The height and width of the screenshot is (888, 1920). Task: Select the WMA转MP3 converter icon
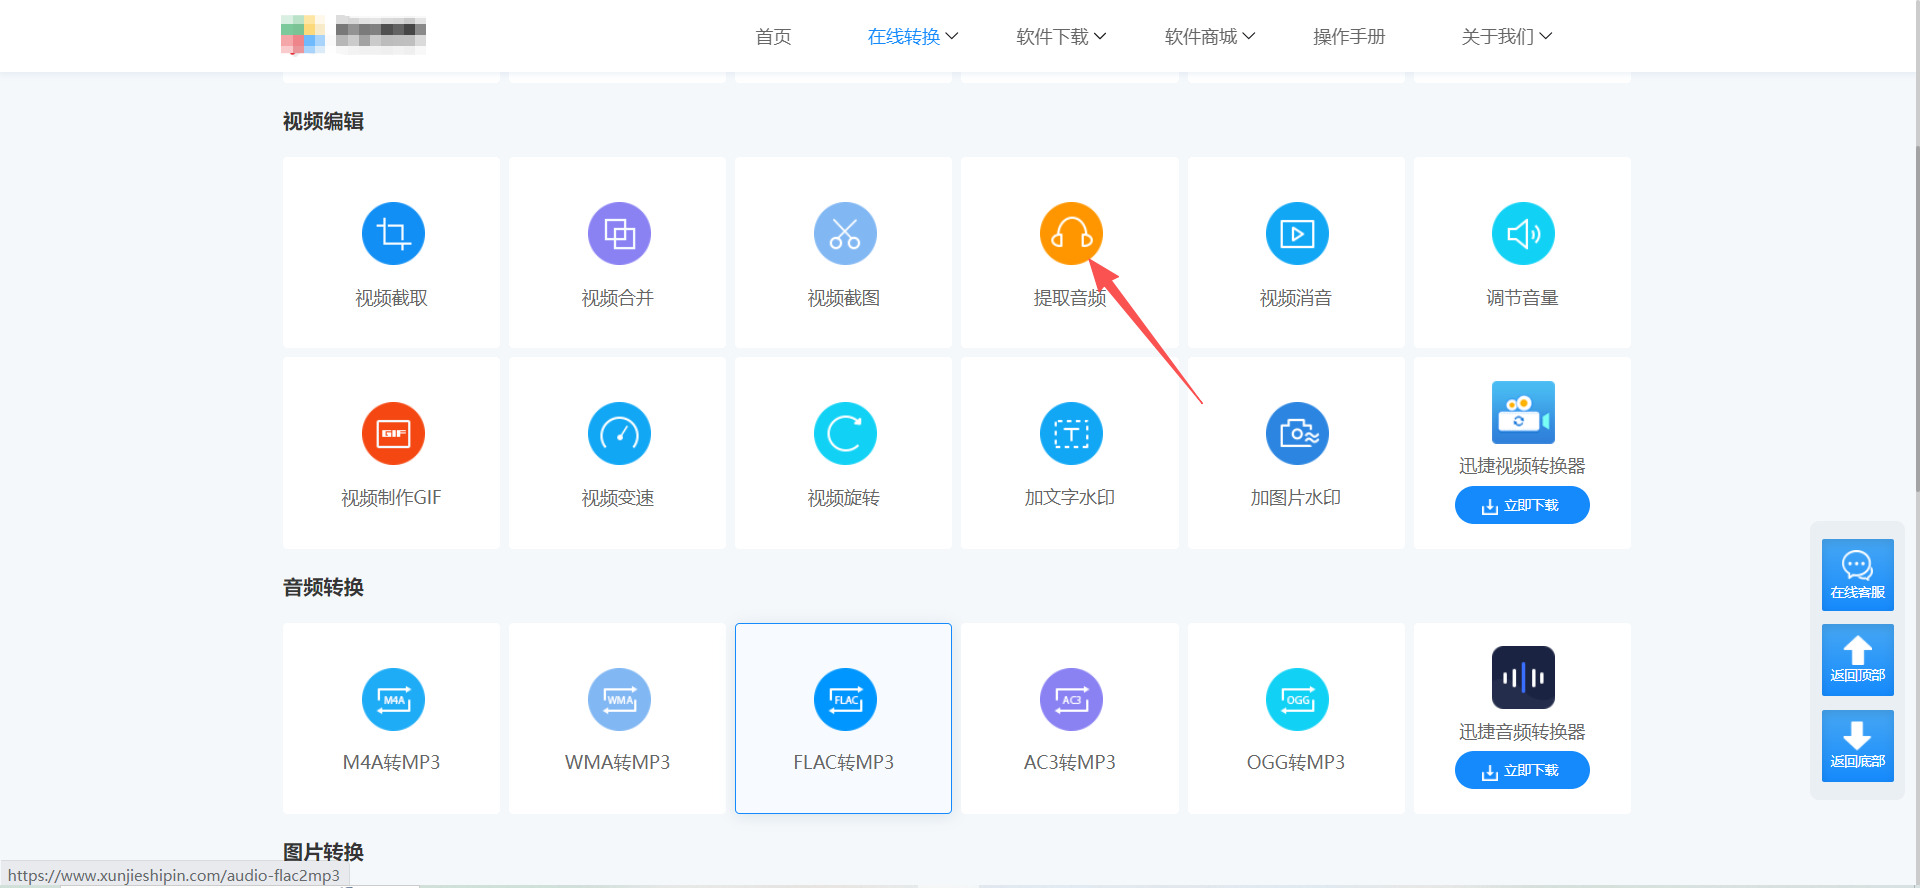coord(619,699)
